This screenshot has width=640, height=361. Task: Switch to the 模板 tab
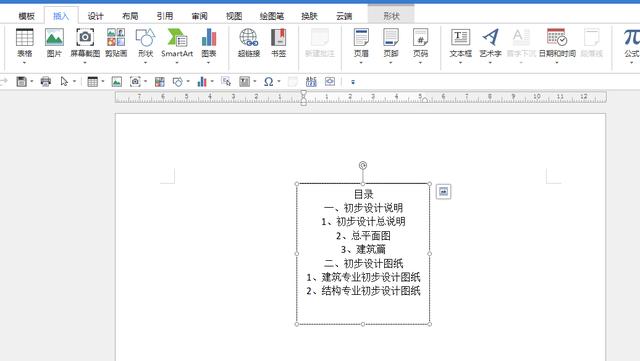pyautogui.click(x=27, y=16)
